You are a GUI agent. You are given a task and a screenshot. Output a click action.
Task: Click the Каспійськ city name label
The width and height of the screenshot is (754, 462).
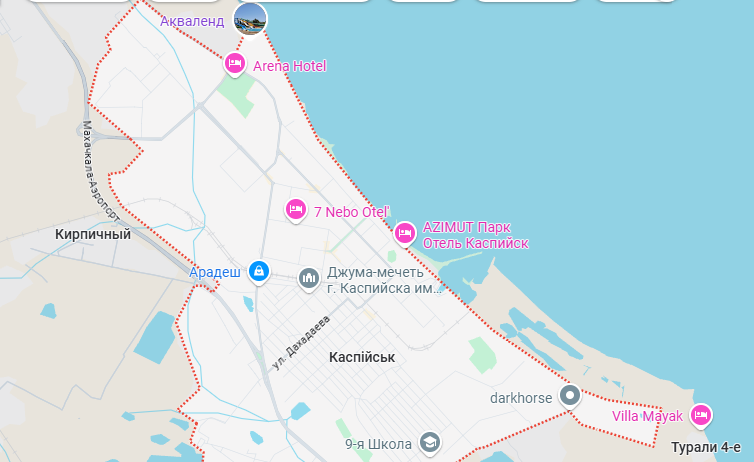tap(362, 357)
